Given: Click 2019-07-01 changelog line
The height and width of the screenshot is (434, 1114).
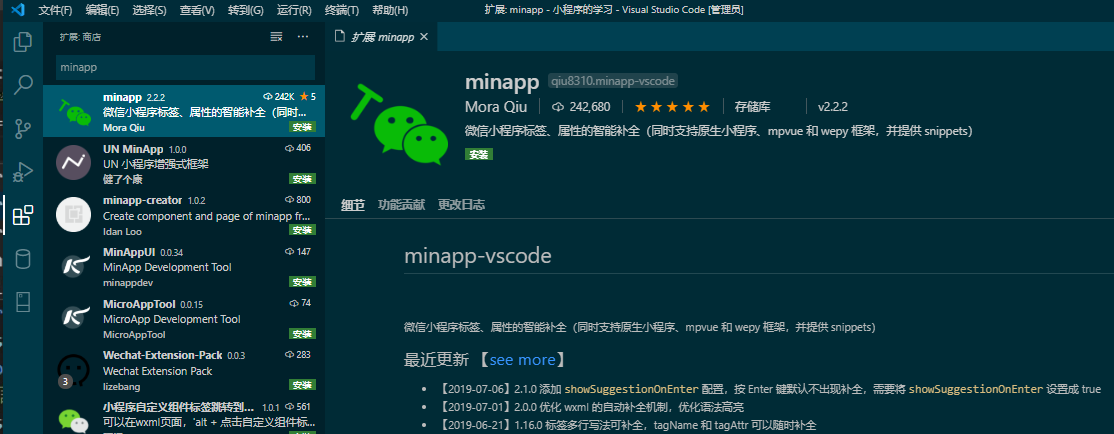Looking at the screenshot, I should tap(592, 407).
